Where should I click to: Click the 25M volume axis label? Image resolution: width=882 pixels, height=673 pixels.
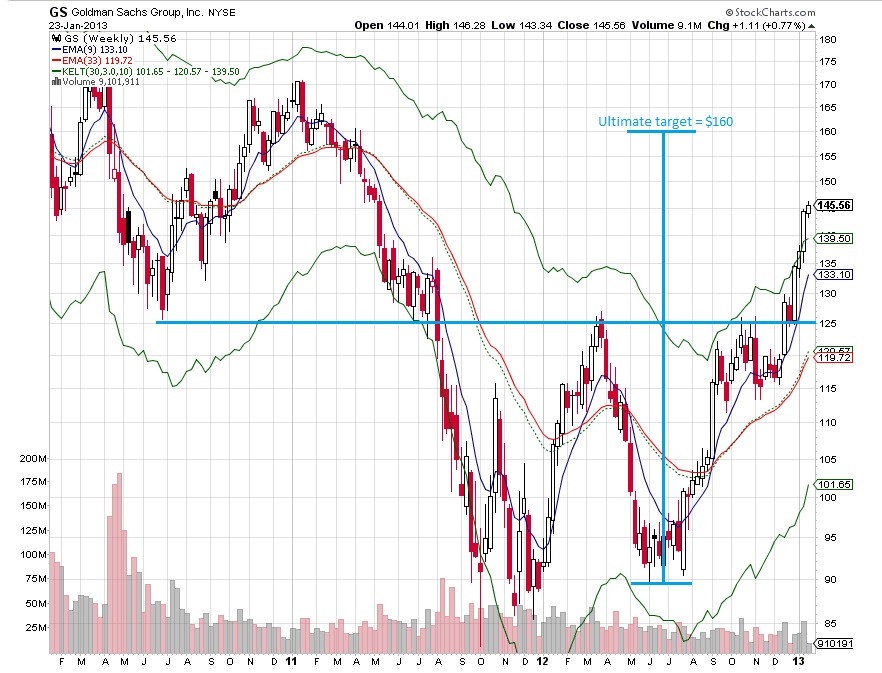[x=36, y=627]
